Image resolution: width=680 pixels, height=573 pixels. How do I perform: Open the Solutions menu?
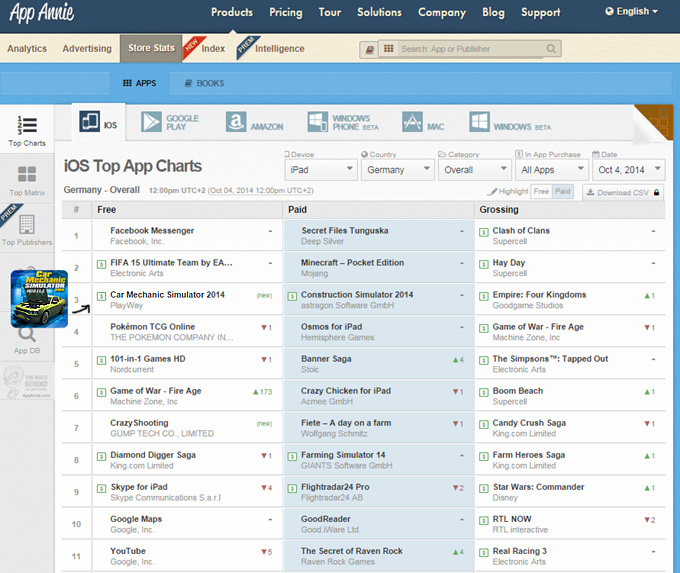(379, 12)
